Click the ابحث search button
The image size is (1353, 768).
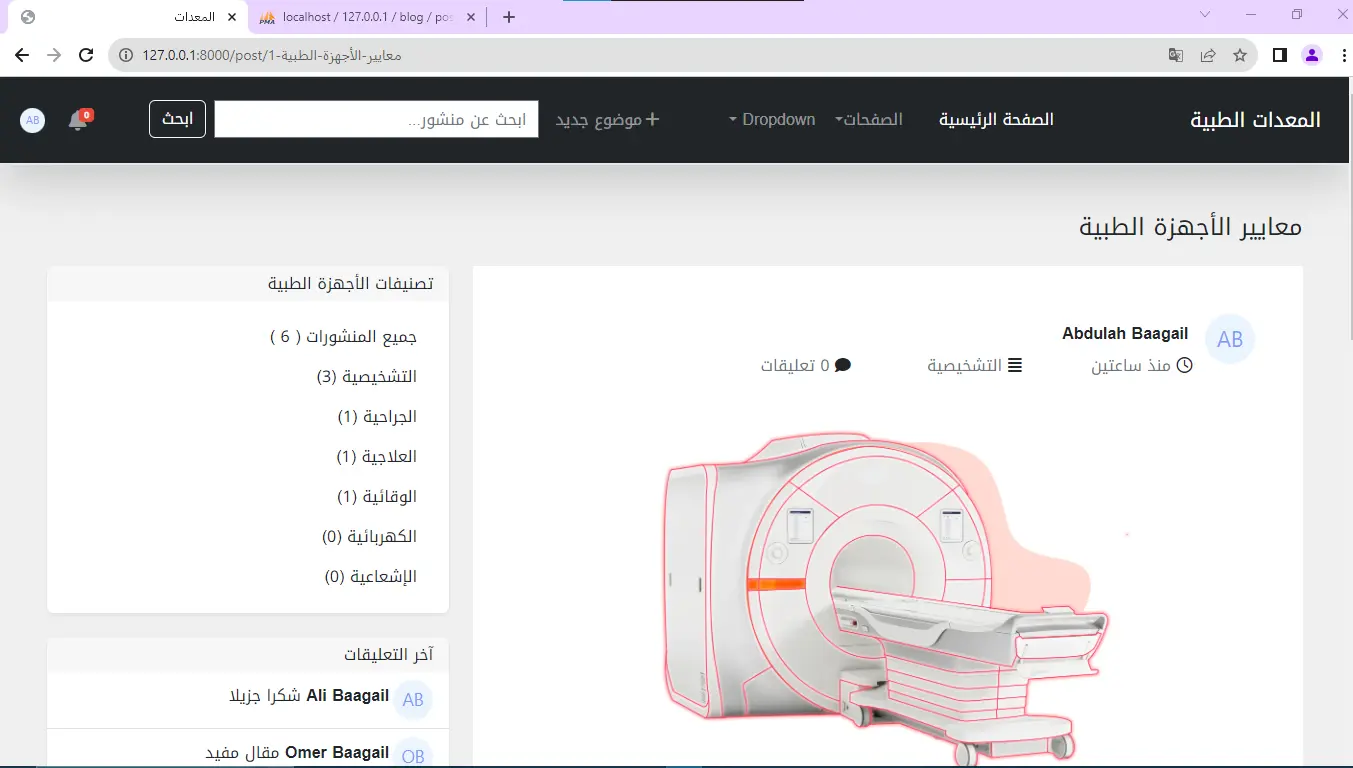click(x=177, y=119)
